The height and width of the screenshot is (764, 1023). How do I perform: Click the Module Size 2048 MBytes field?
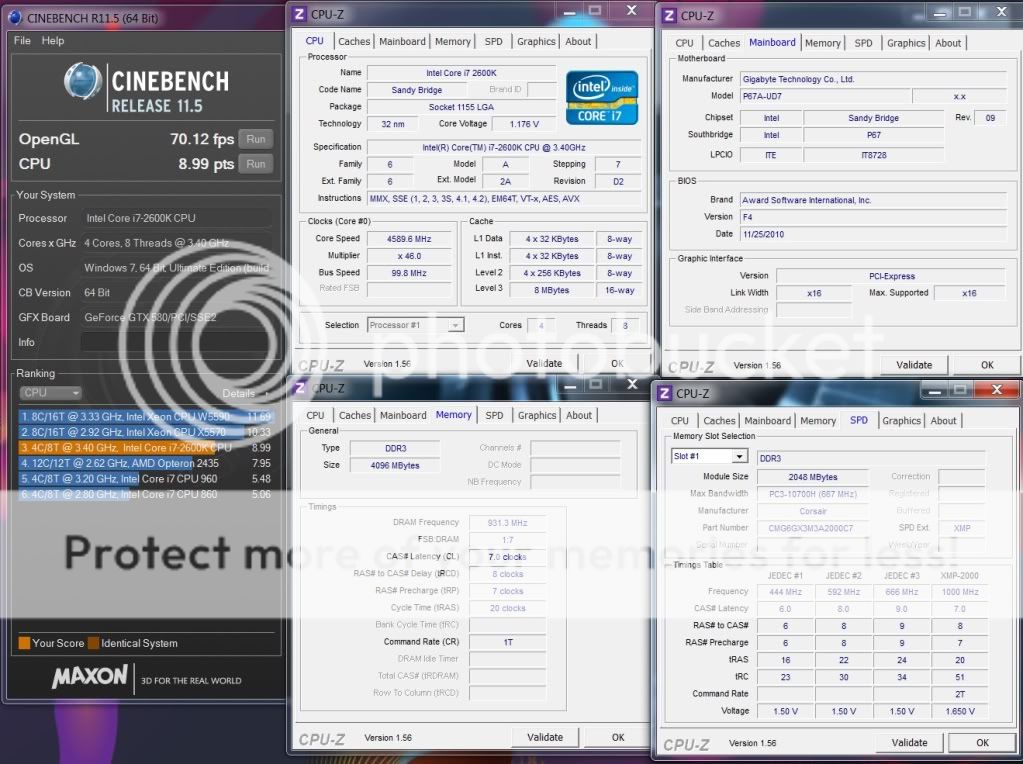812,477
